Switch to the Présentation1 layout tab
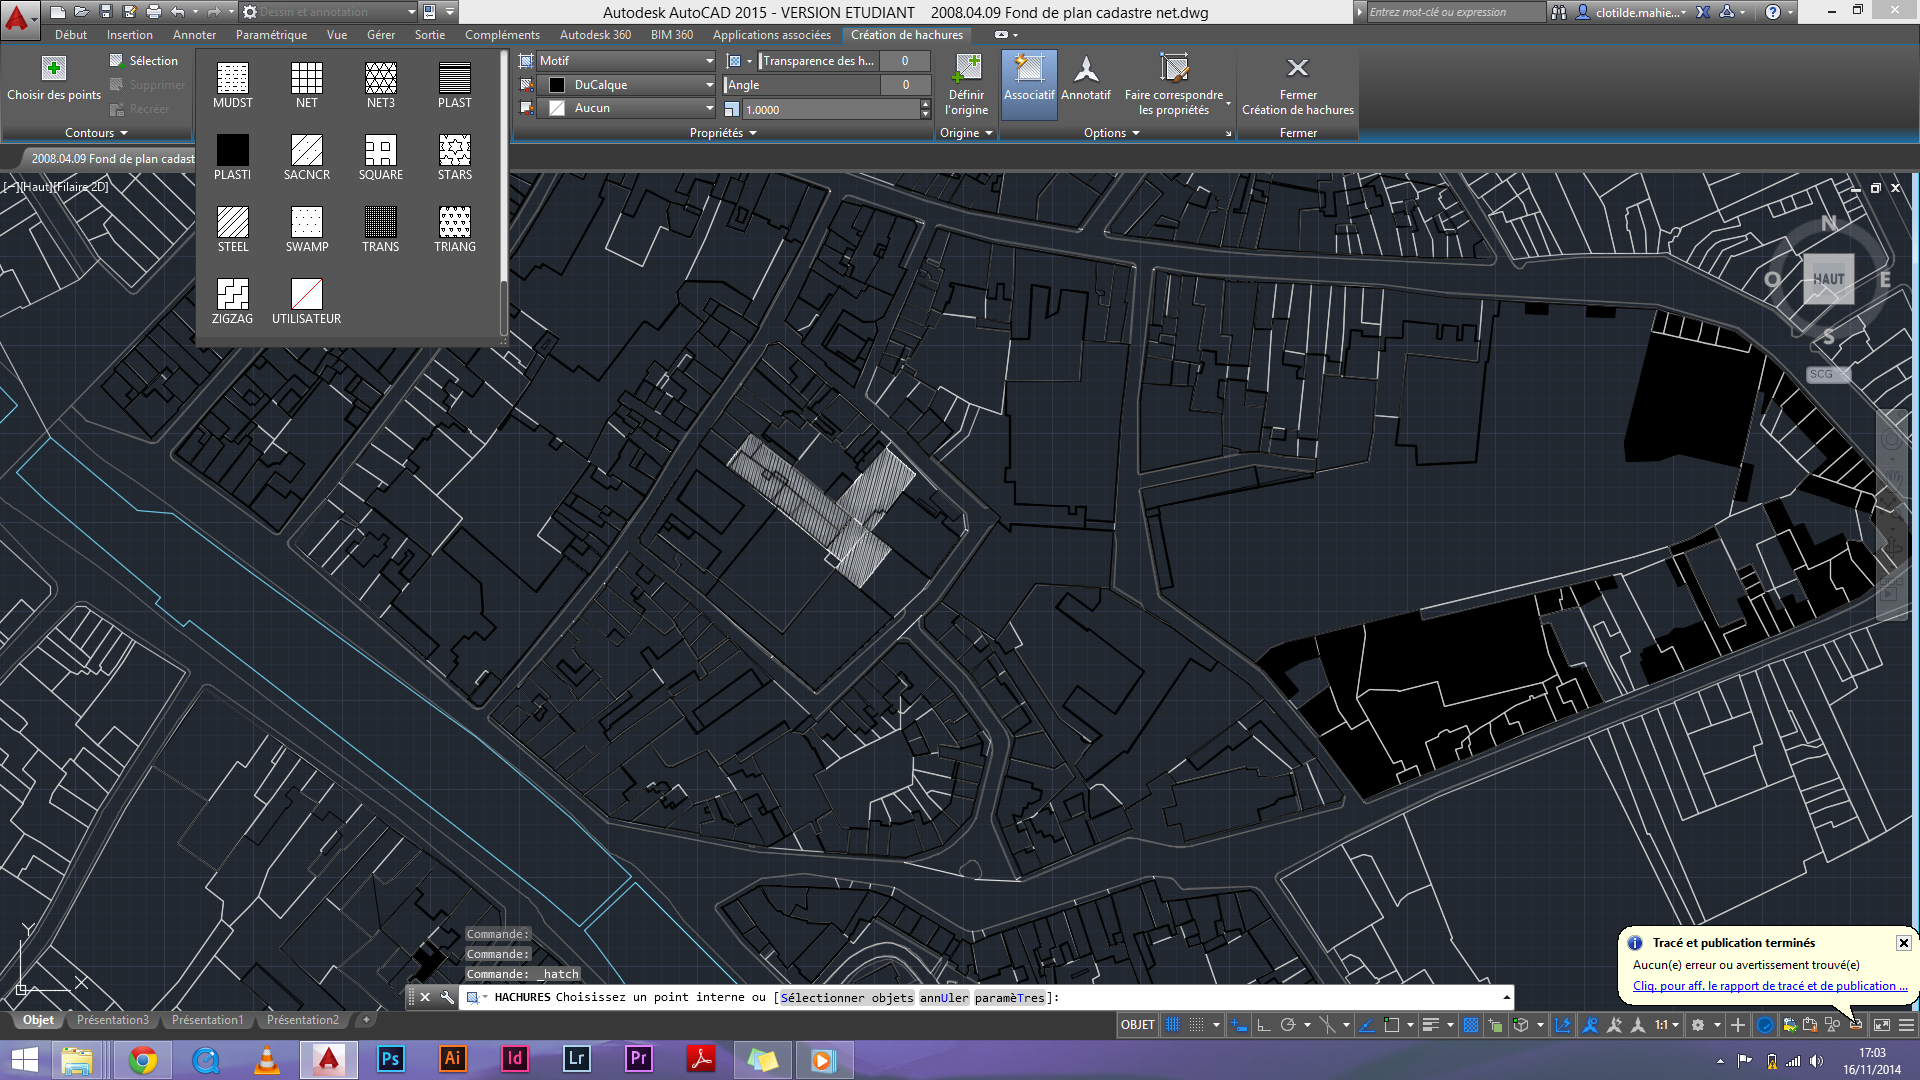This screenshot has width=1920, height=1080. 207,1020
